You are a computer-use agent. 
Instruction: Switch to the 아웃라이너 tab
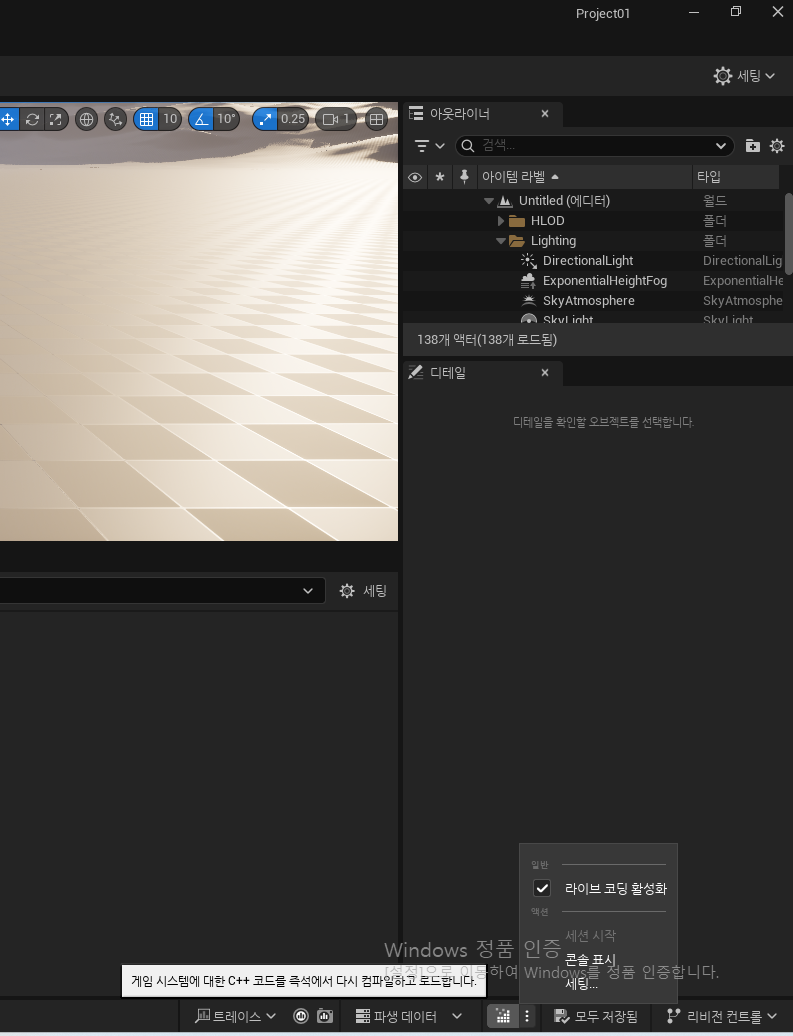click(460, 114)
